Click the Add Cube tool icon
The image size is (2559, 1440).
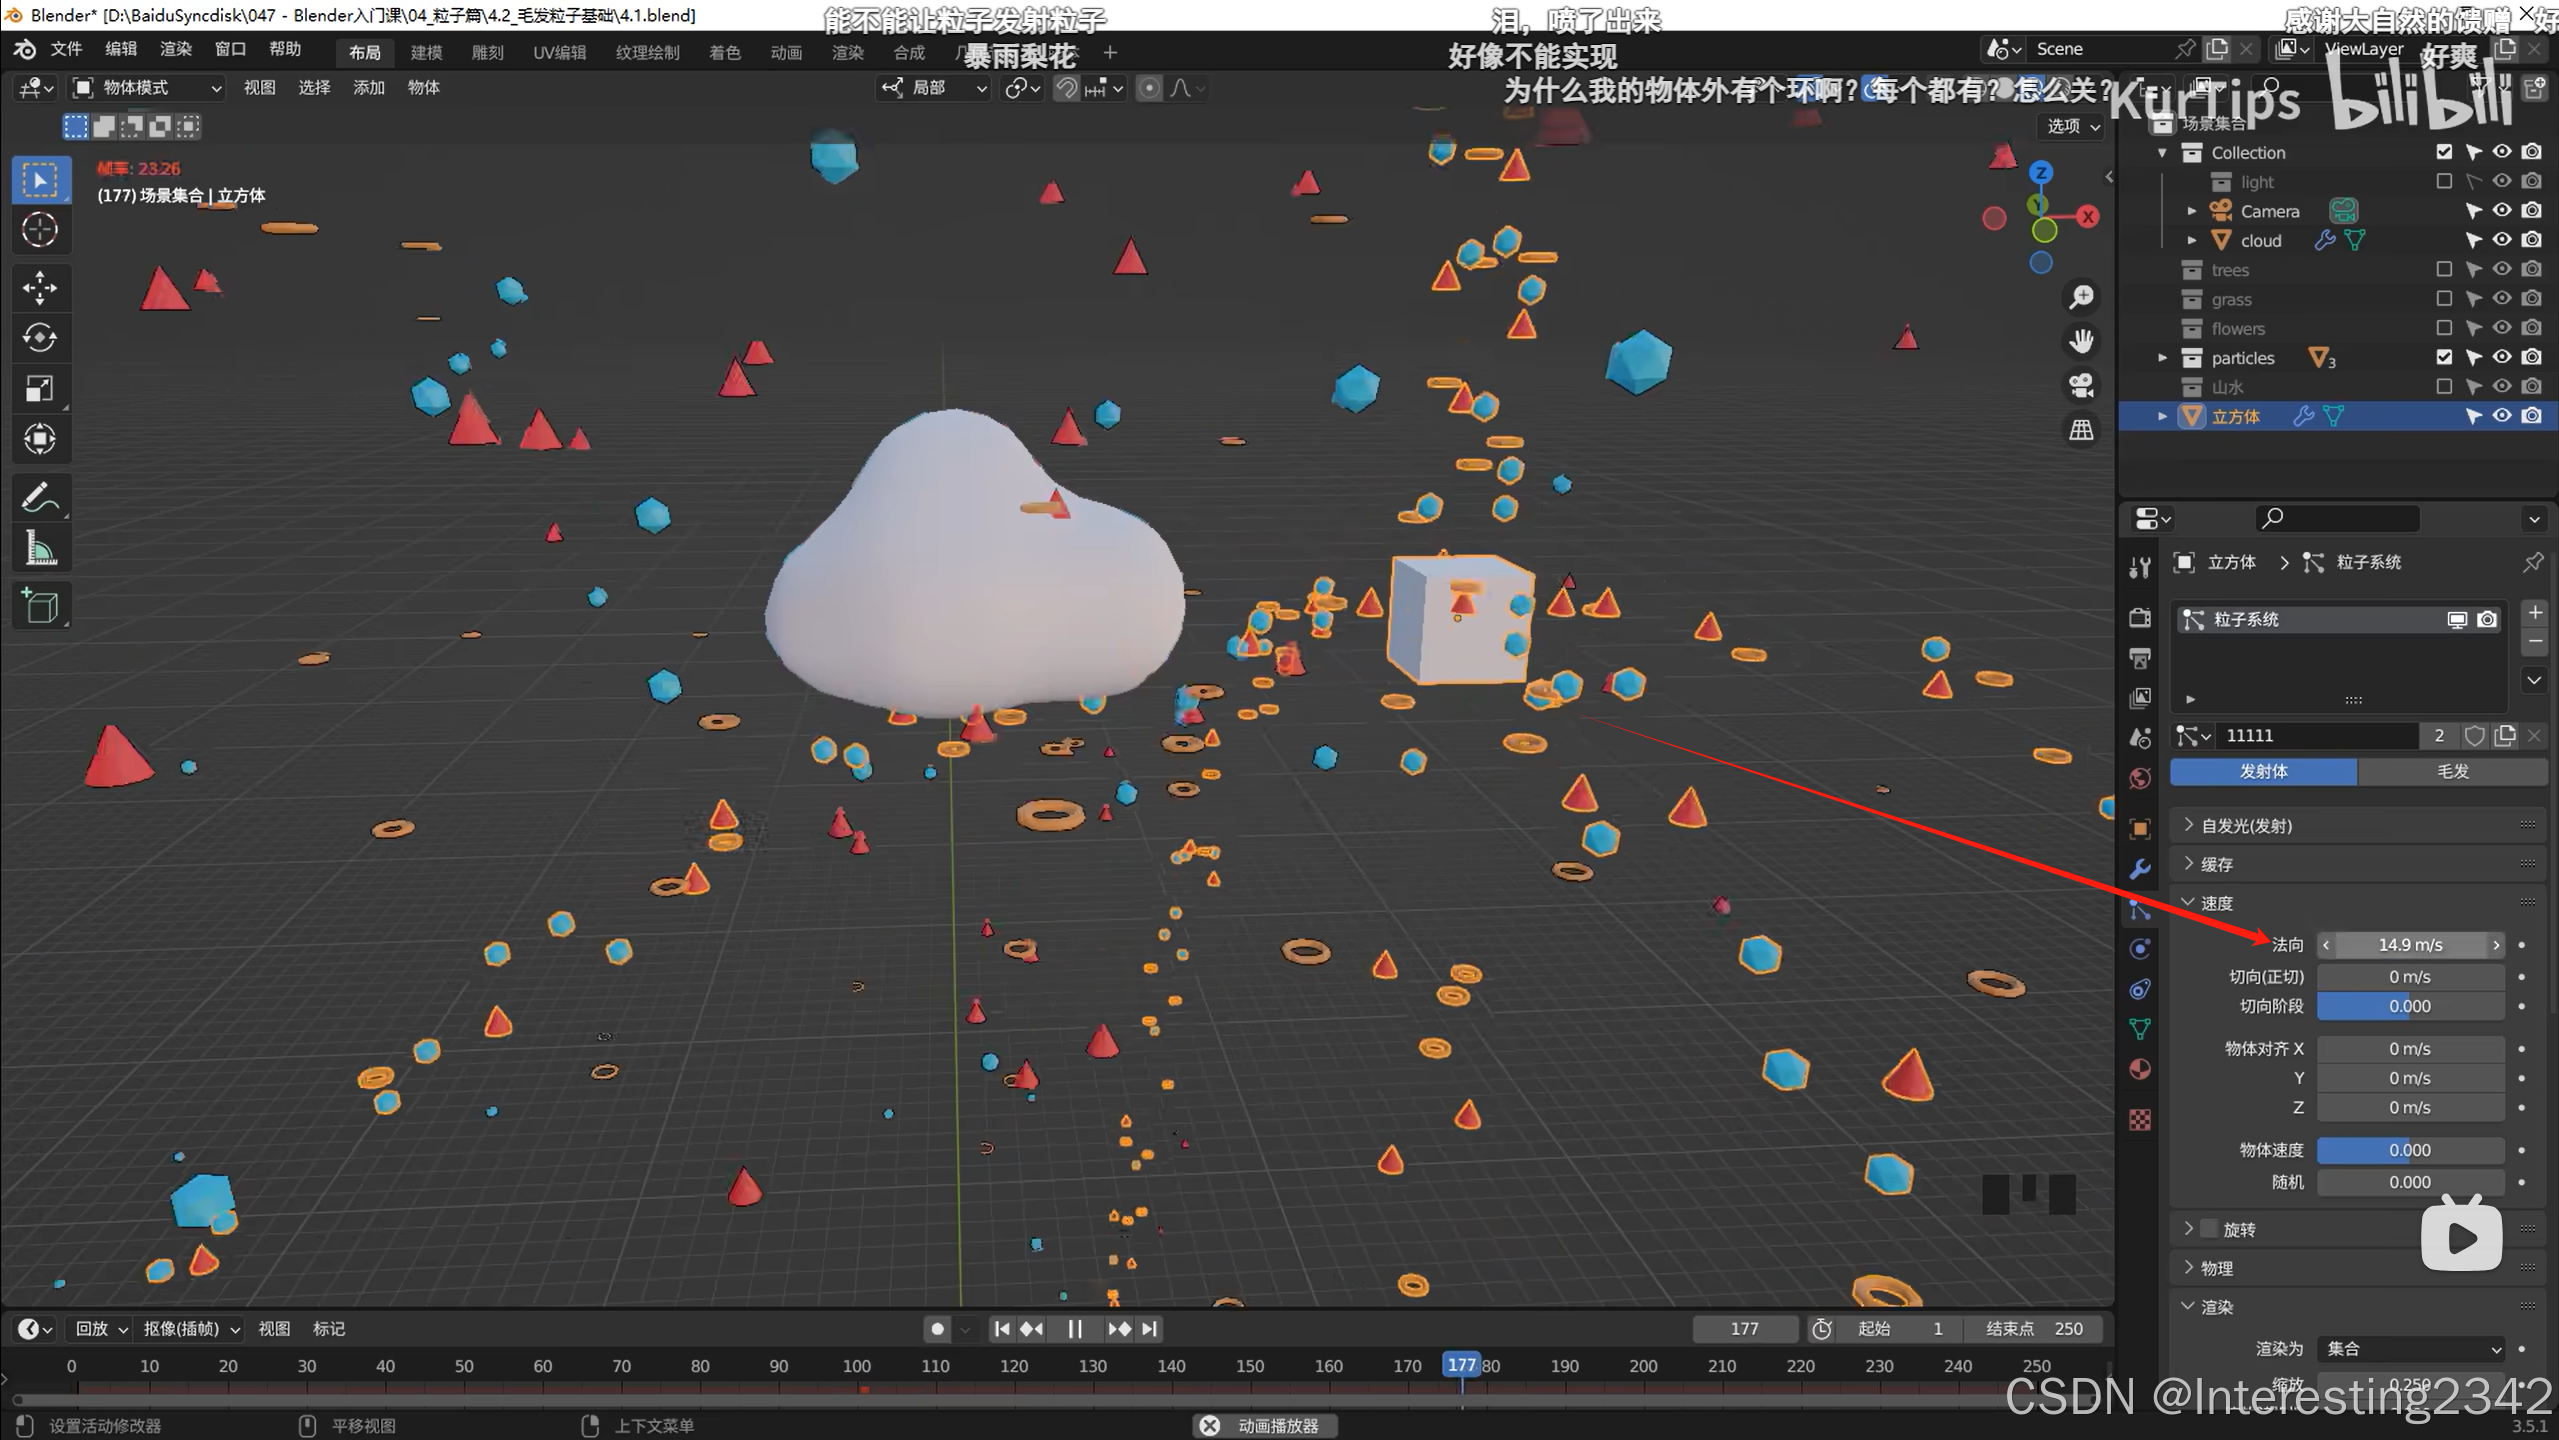40,606
